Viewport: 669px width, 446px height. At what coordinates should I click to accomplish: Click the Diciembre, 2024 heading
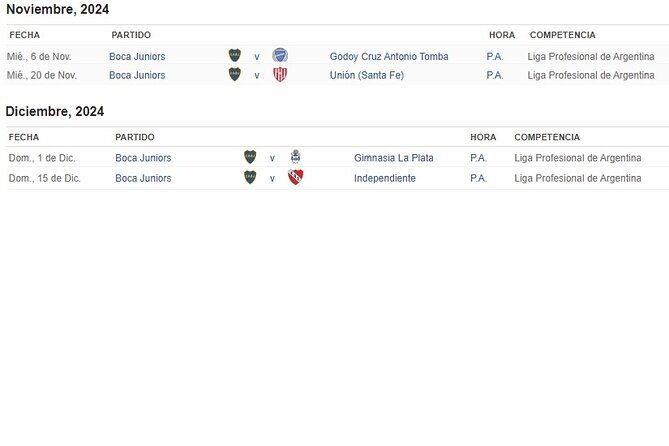[x=55, y=112]
